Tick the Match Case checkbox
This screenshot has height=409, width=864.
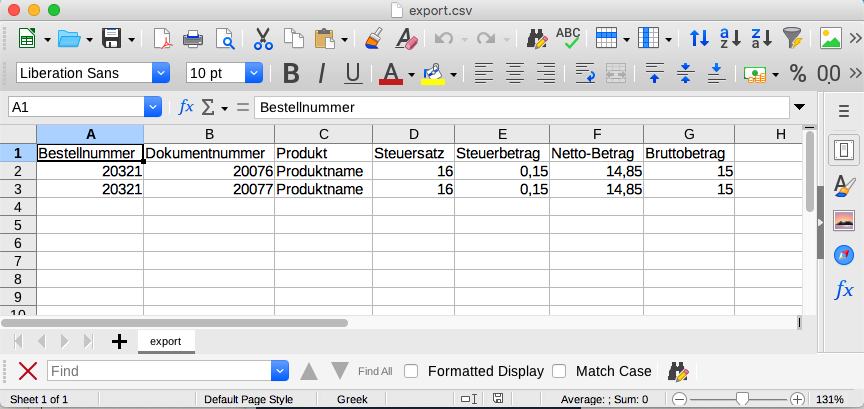[x=559, y=371]
